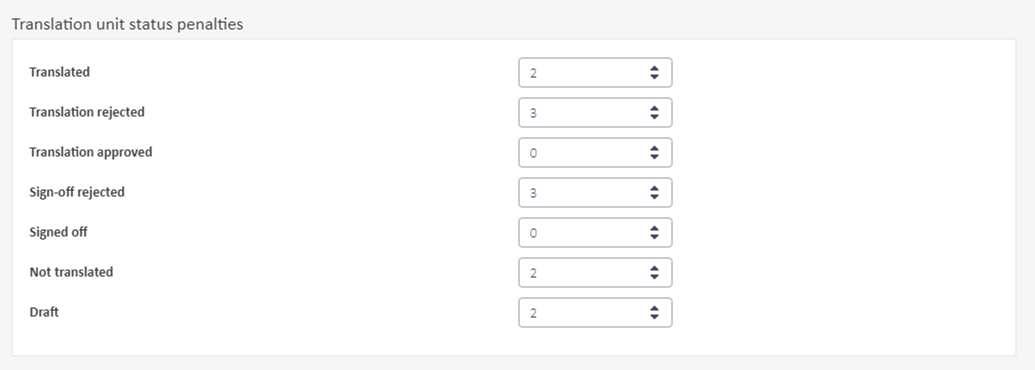The width and height of the screenshot is (1035, 370).
Task: Select the Translation approved penalty field
Action: [595, 152]
